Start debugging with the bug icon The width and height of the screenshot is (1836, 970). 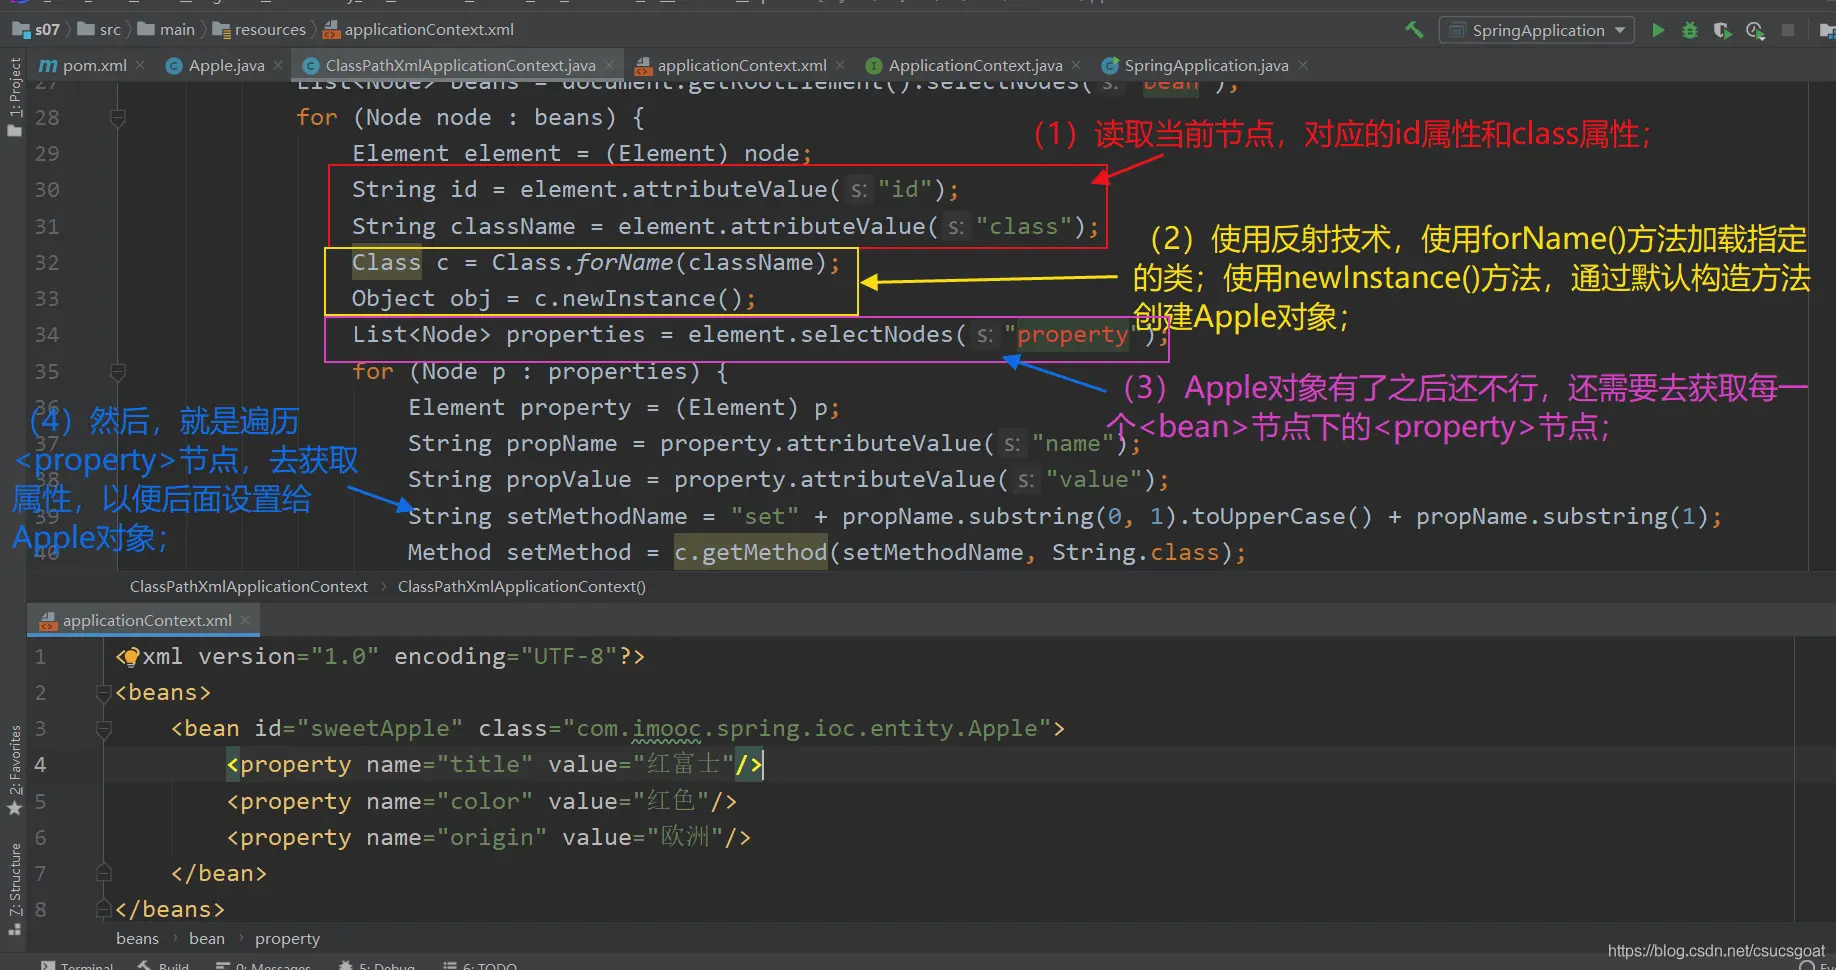(x=1690, y=30)
